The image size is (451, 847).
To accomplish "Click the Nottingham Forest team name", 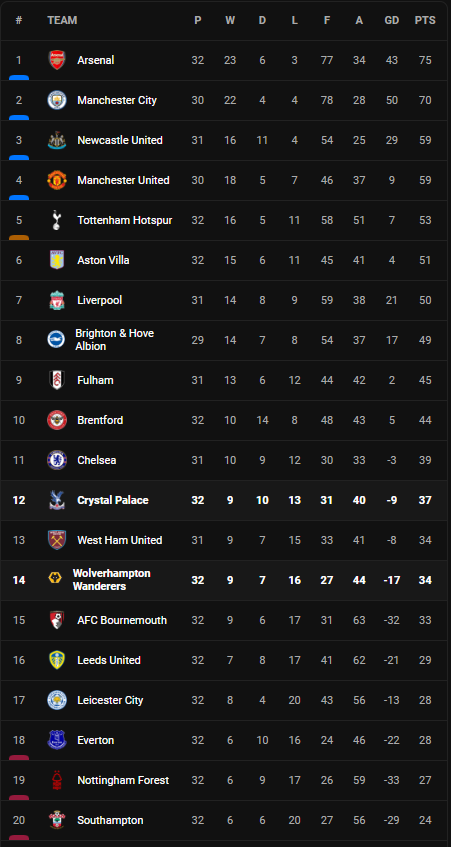I will [x=123, y=779].
